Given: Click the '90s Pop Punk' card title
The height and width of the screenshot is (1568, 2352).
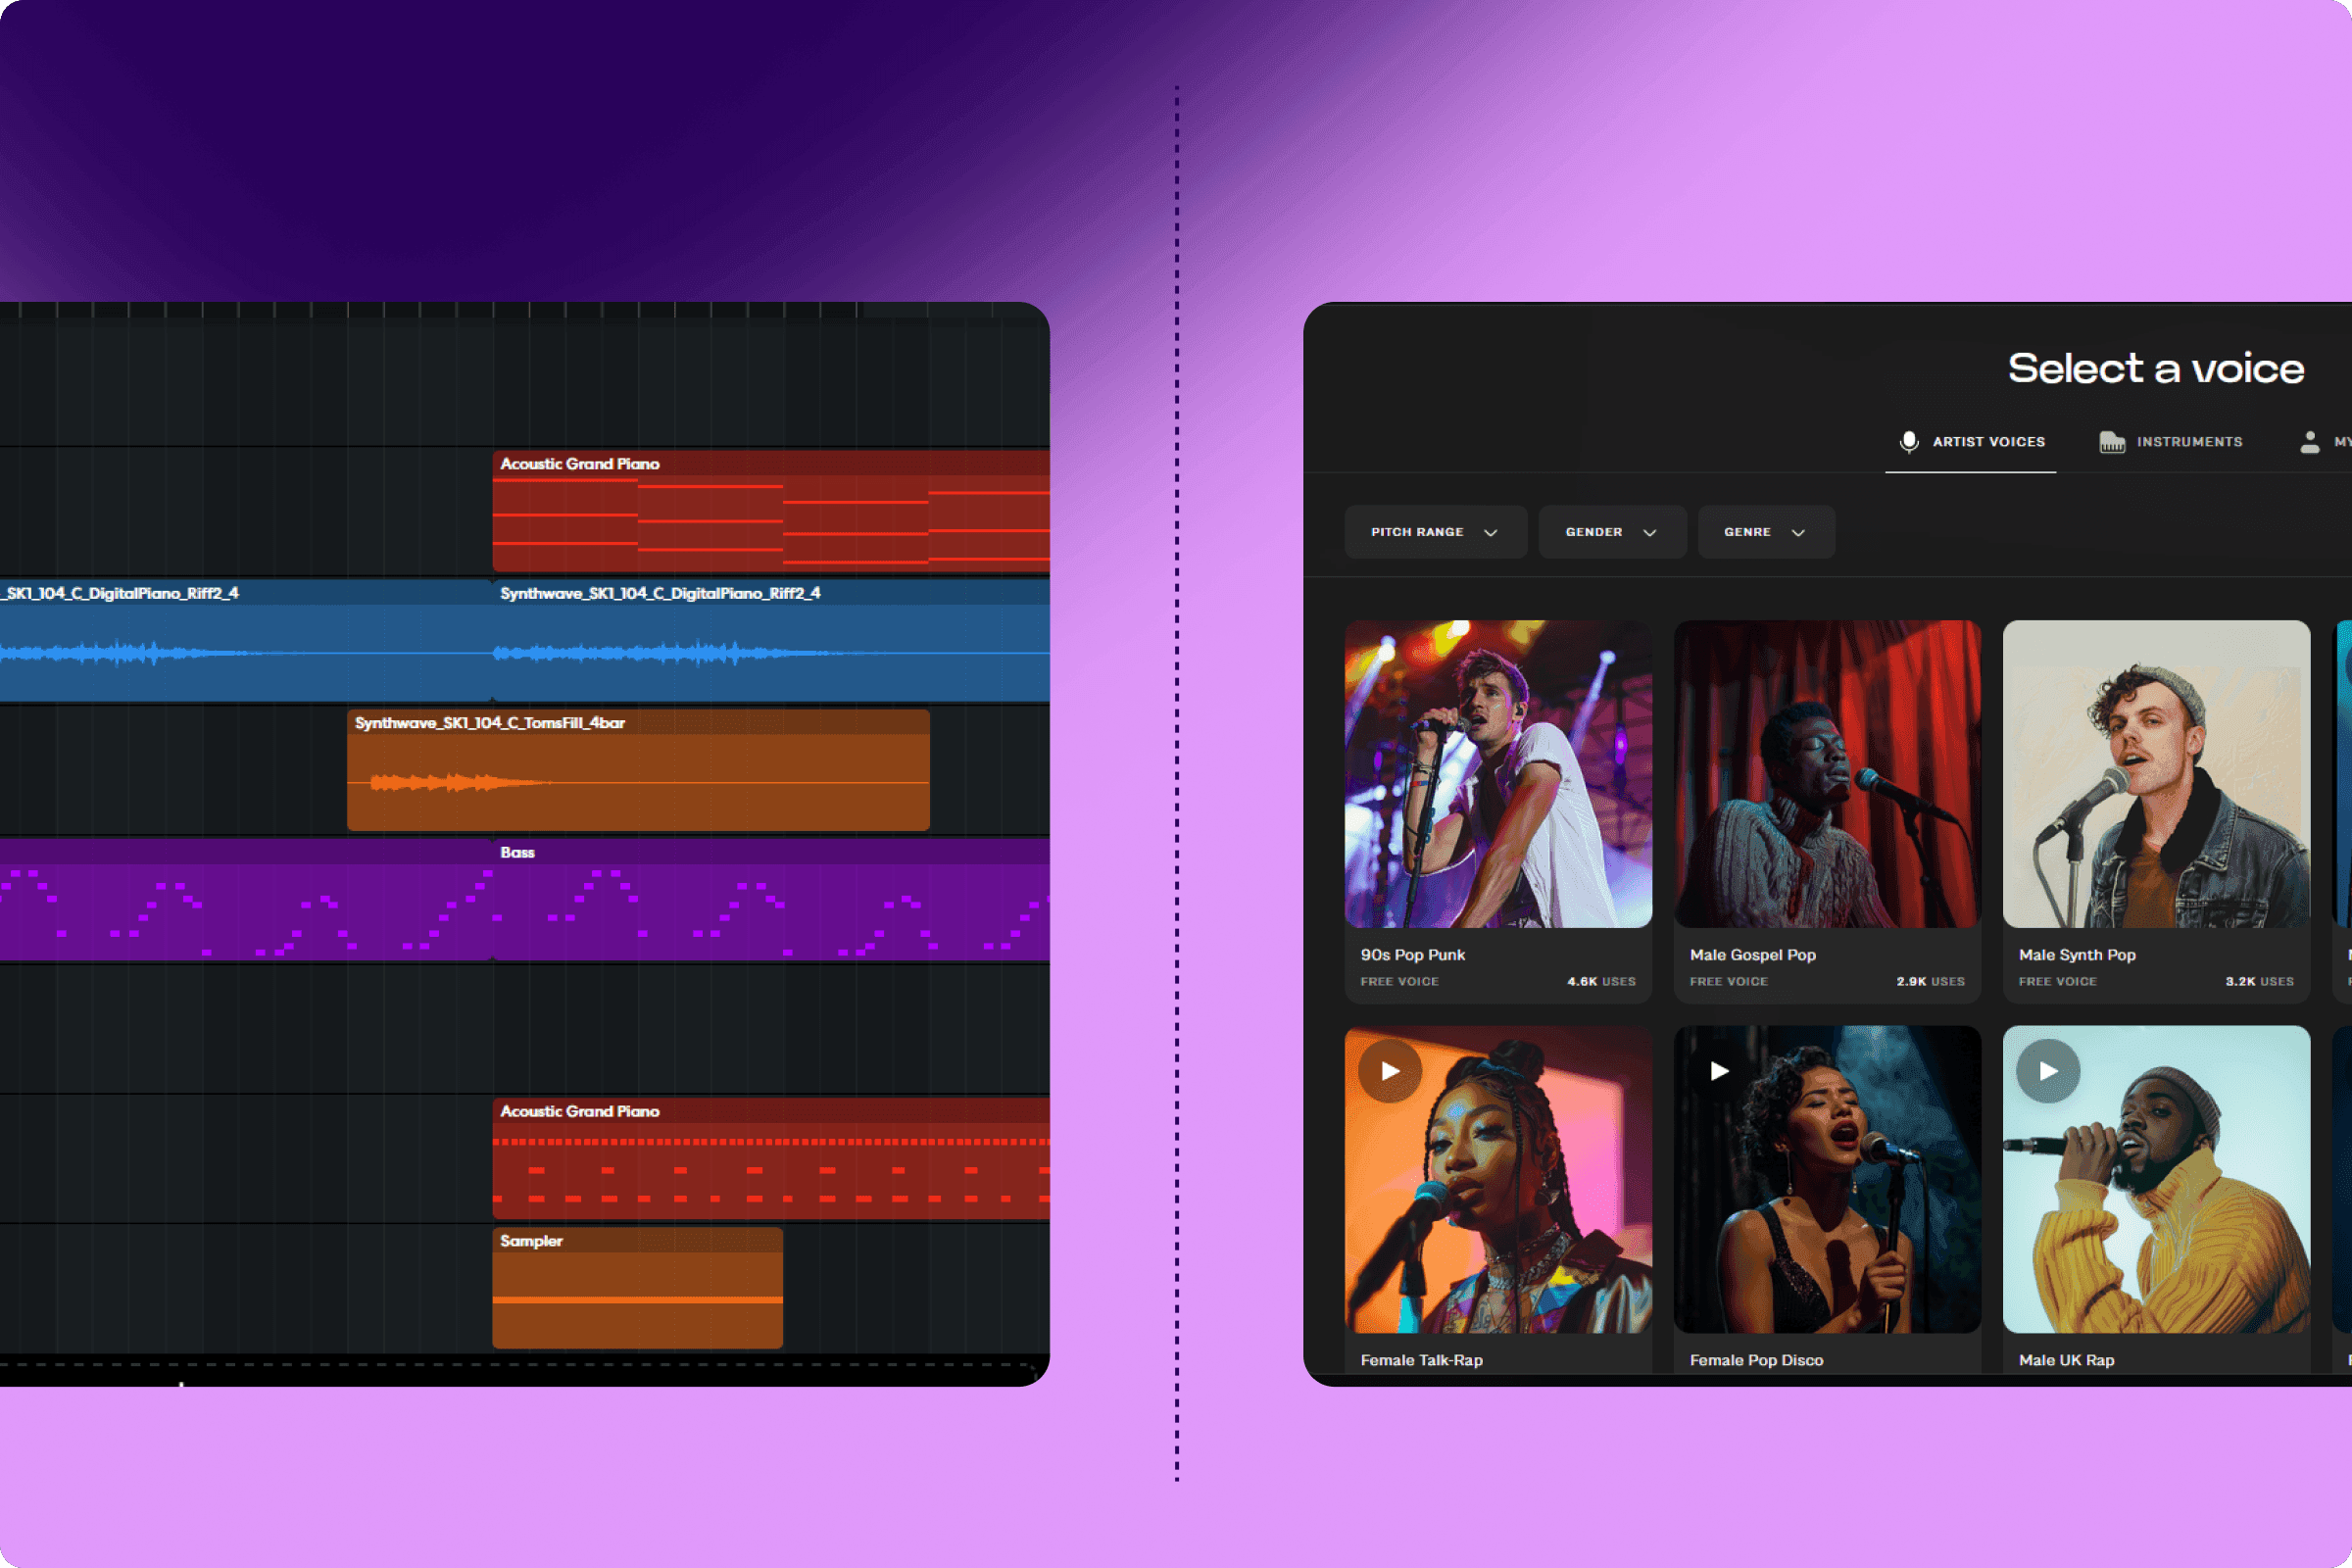Looking at the screenshot, I should pyautogui.click(x=1412, y=955).
